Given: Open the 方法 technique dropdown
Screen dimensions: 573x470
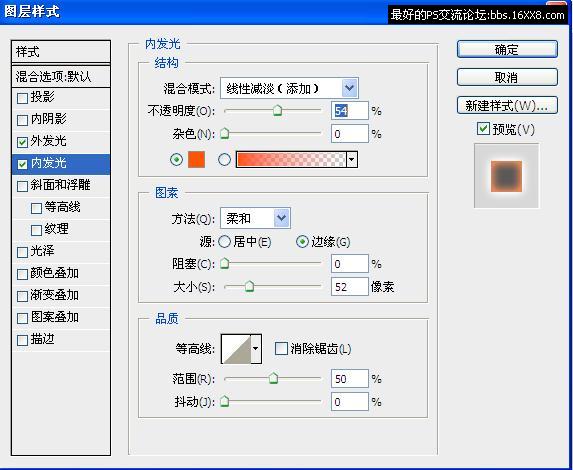Looking at the screenshot, I should tap(255, 218).
